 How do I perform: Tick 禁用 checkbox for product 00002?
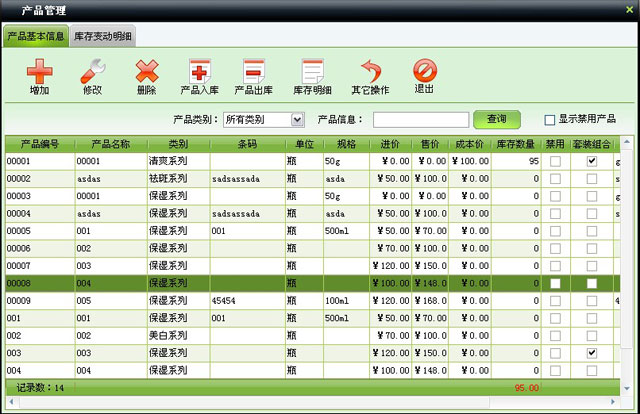(555, 178)
